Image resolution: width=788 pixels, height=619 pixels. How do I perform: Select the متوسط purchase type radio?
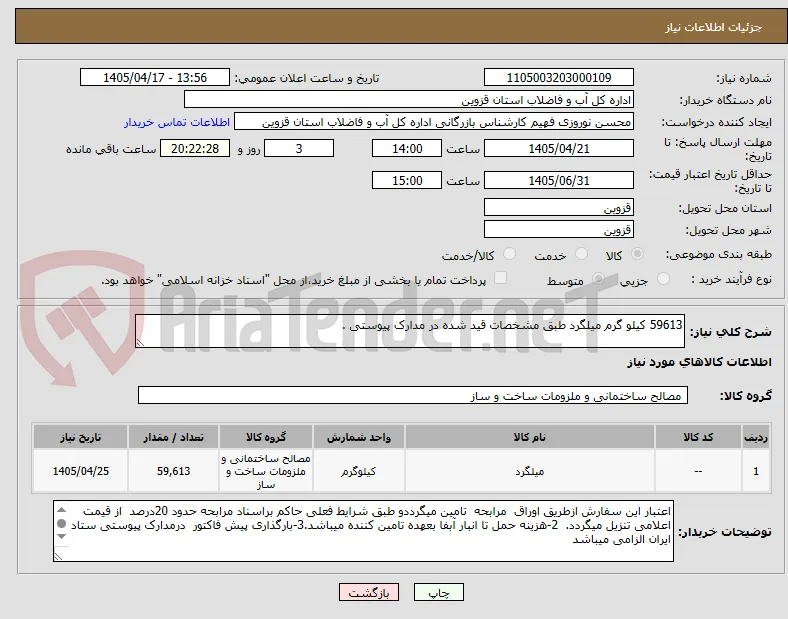tap(598, 279)
